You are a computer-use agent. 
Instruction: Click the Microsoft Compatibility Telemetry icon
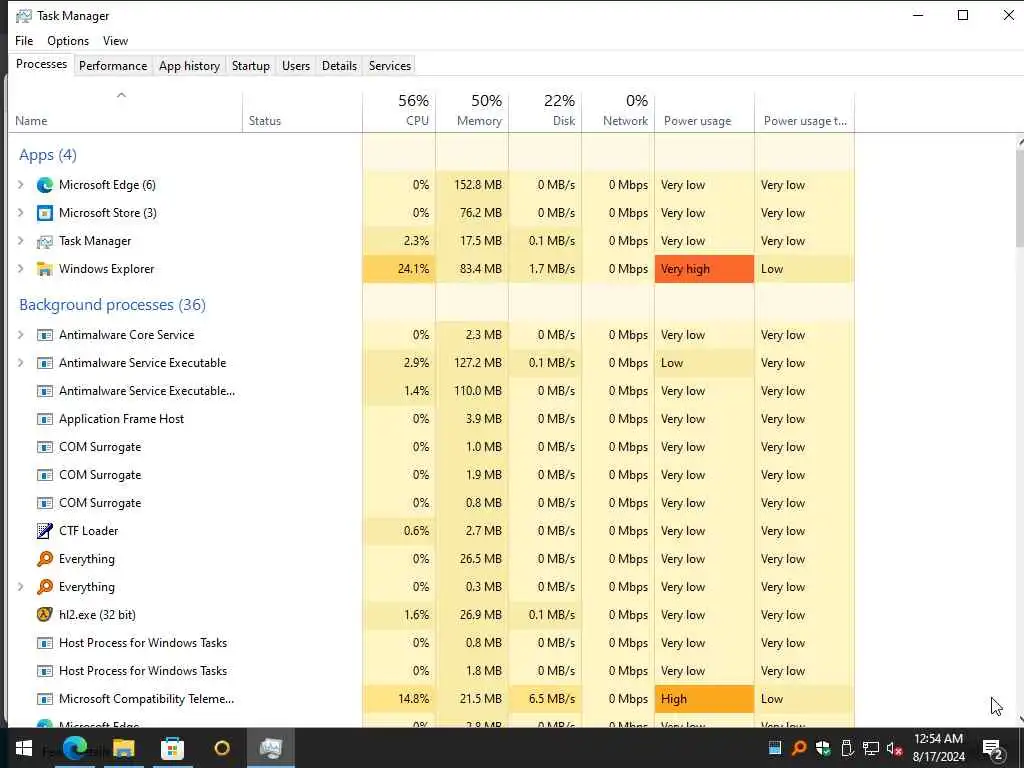[x=44, y=699]
